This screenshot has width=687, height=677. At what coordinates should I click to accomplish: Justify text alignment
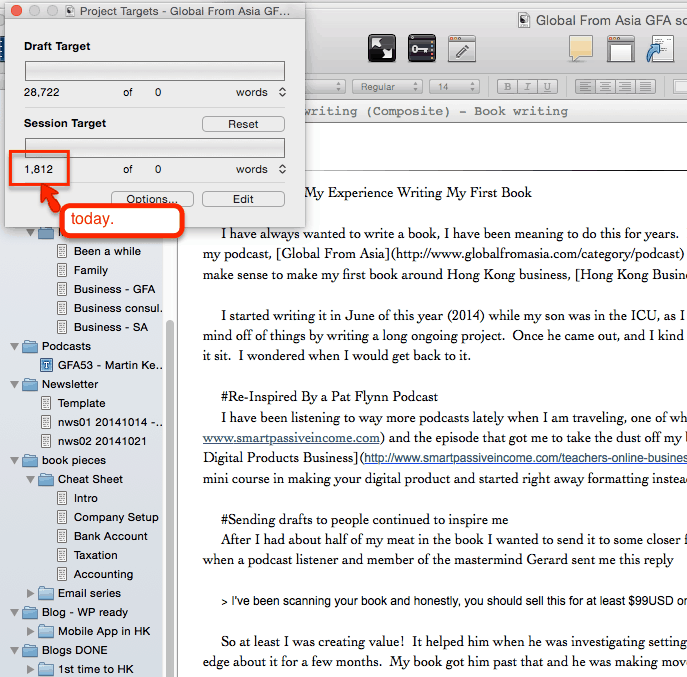coord(645,87)
